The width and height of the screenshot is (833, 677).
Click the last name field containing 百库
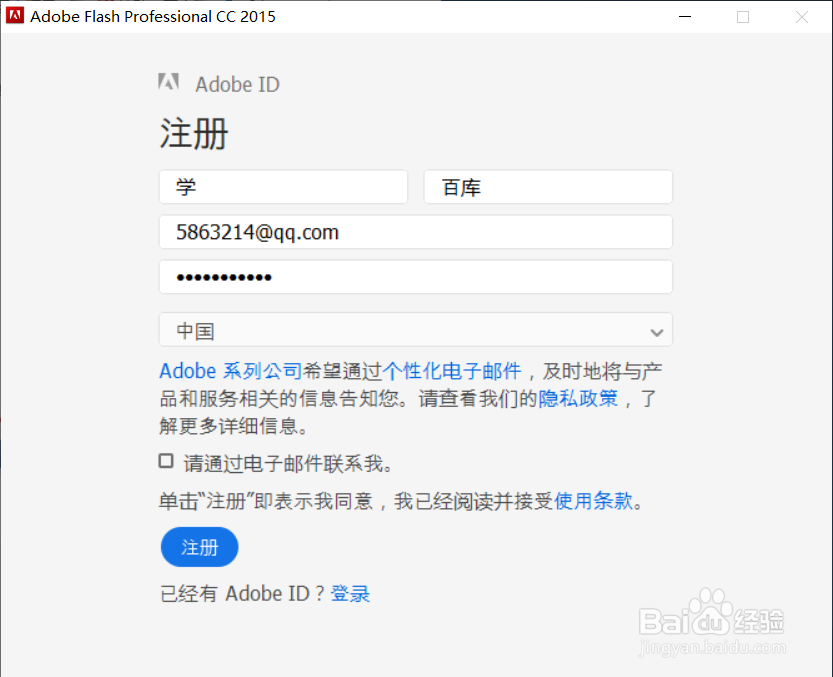click(x=548, y=187)
